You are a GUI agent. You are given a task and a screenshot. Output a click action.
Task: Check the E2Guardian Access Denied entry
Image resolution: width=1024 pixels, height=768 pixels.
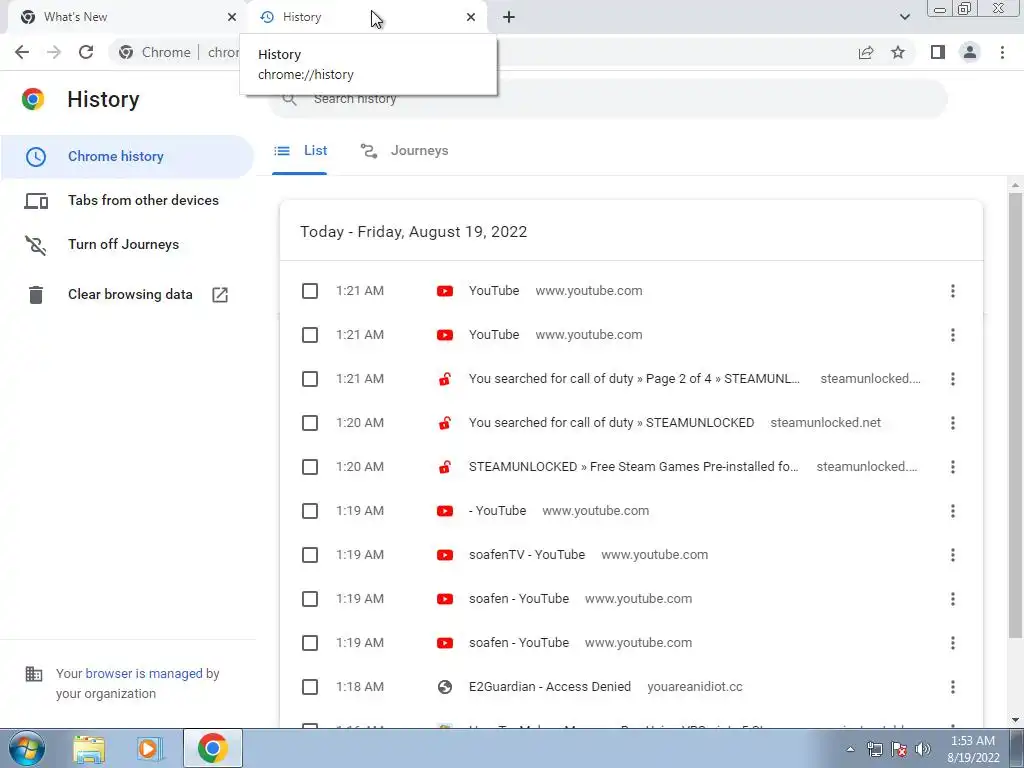(x=310, y=687)
